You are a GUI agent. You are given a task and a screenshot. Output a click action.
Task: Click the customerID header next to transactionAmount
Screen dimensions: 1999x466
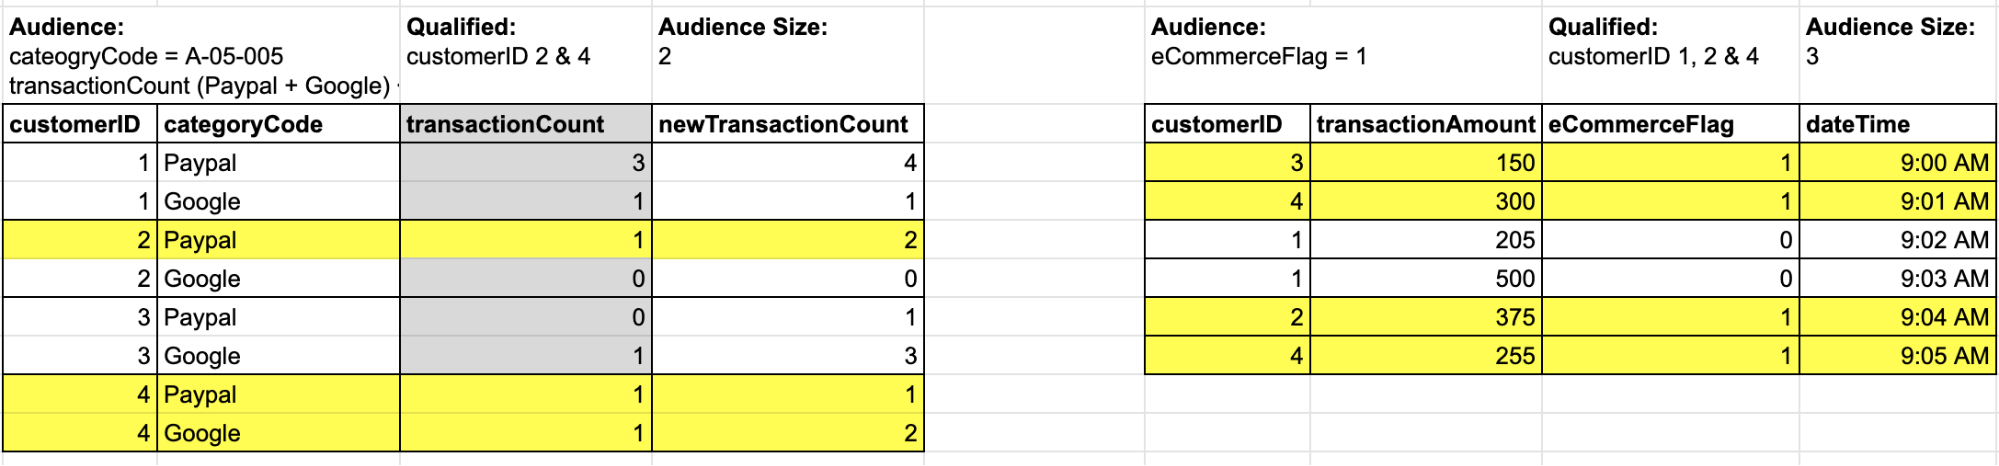(x=1226, y=124)
